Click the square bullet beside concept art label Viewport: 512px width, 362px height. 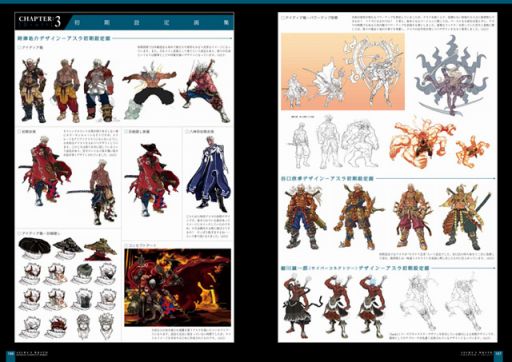coord(127,245)
